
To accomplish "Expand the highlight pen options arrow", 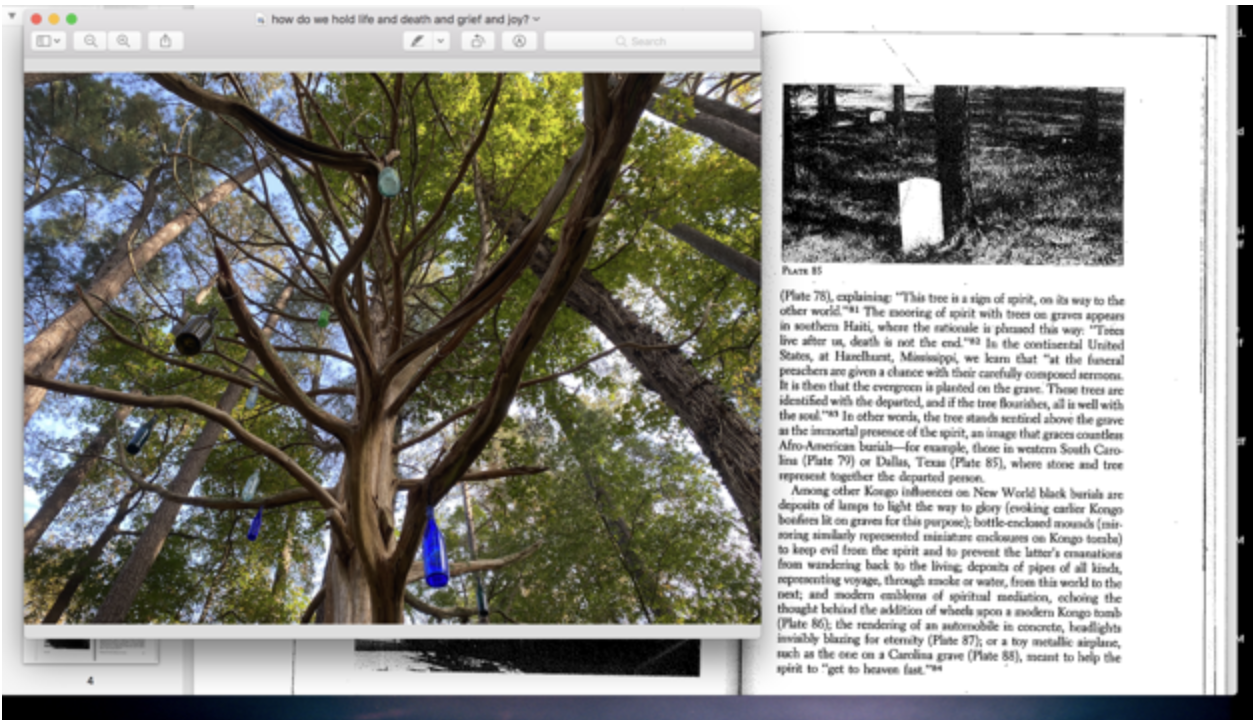I will pyautogui.click(x=440, y=41).
